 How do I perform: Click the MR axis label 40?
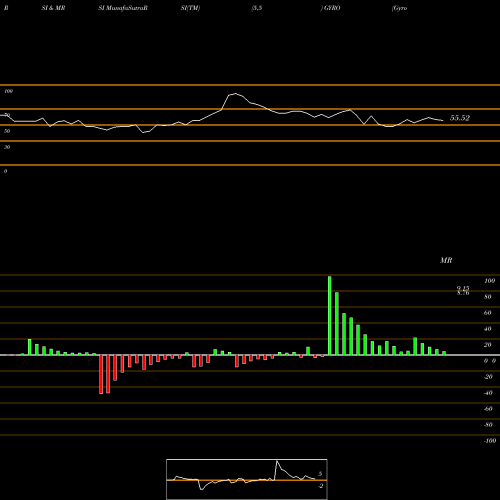click(x=488, y=329)
